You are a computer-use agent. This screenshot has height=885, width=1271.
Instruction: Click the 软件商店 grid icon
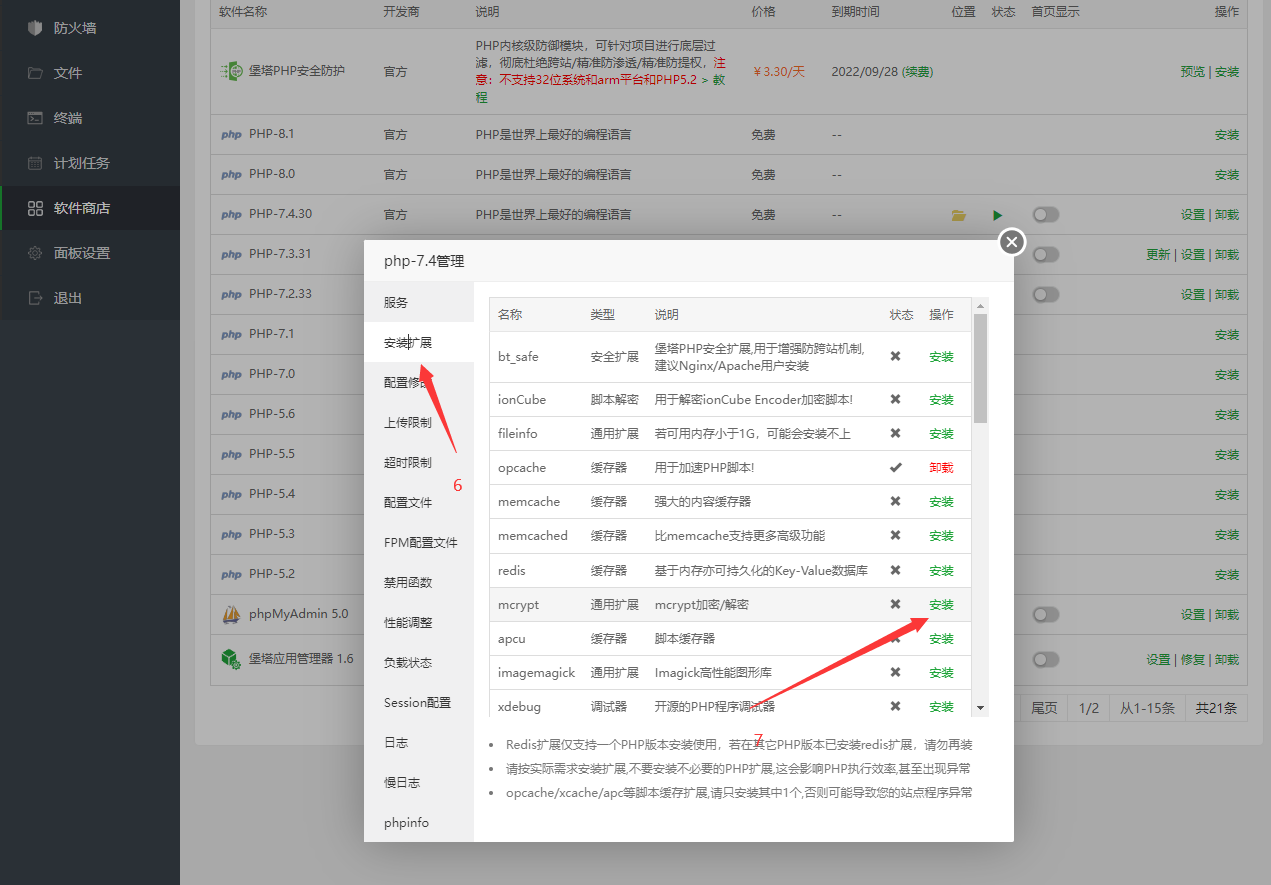(35, 208)
